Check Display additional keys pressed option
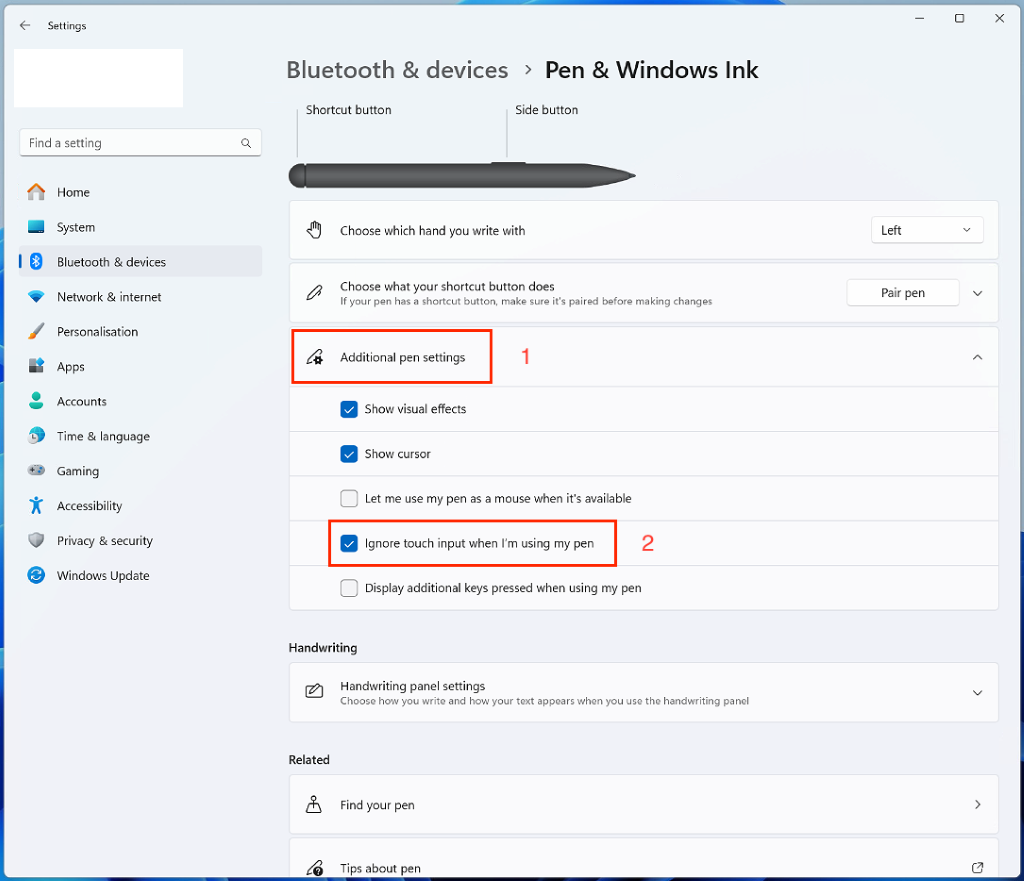Image resolution: width=1024 pixels, height=881 pixels. point(349,588)
